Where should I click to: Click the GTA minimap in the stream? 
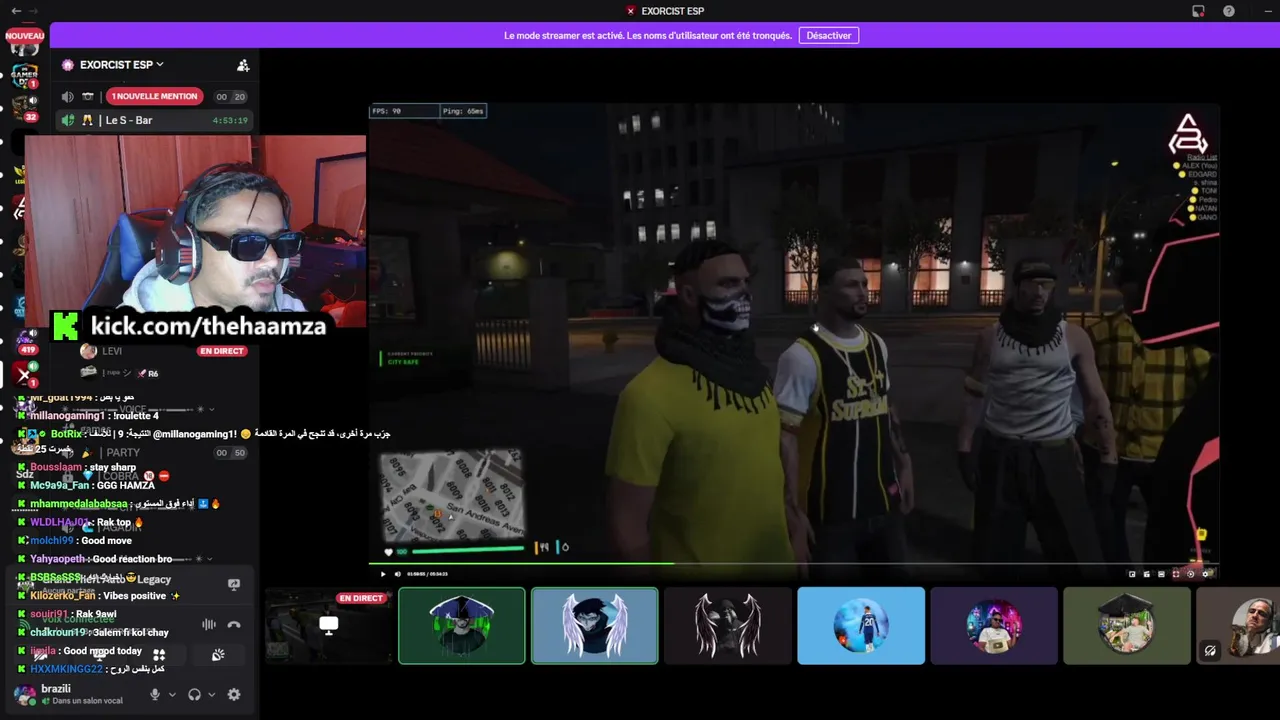click(x=451, y=496)
